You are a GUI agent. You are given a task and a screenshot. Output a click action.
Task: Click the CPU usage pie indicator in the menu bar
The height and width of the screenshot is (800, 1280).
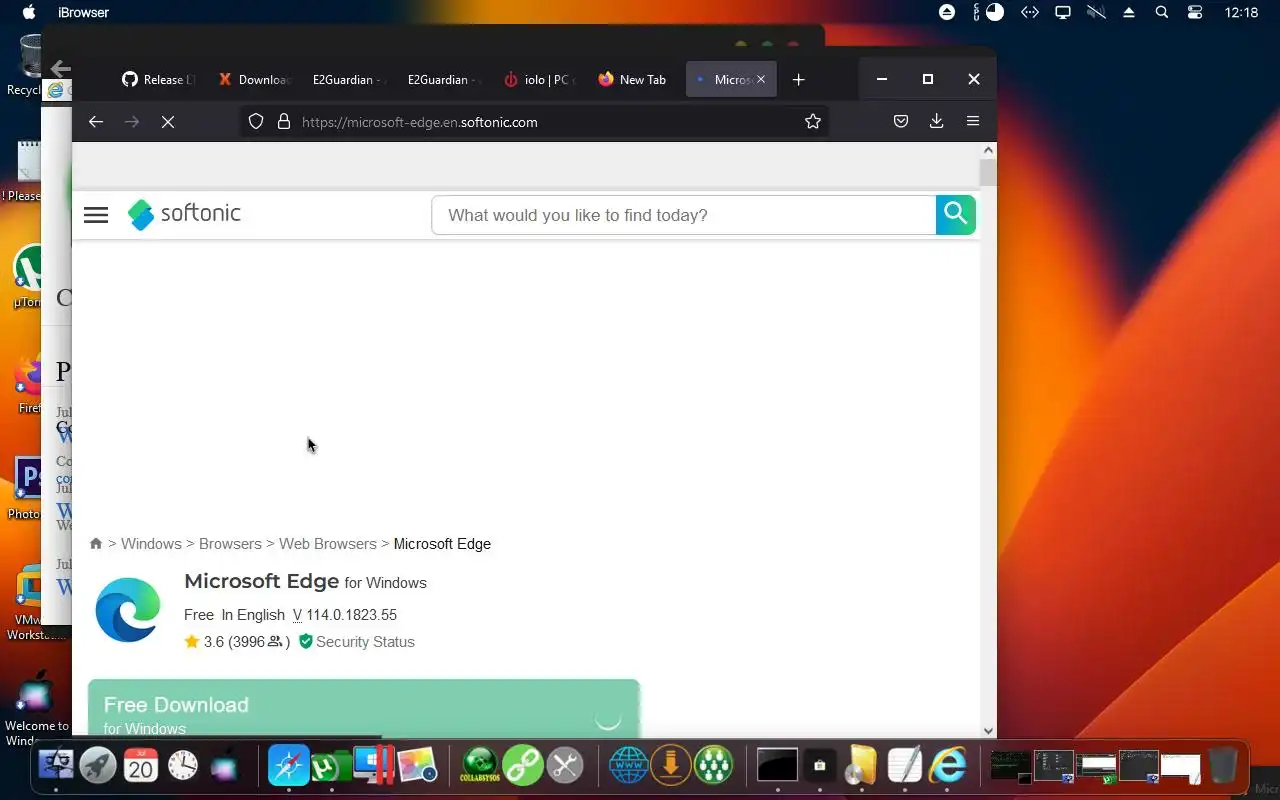coord(995,13)
